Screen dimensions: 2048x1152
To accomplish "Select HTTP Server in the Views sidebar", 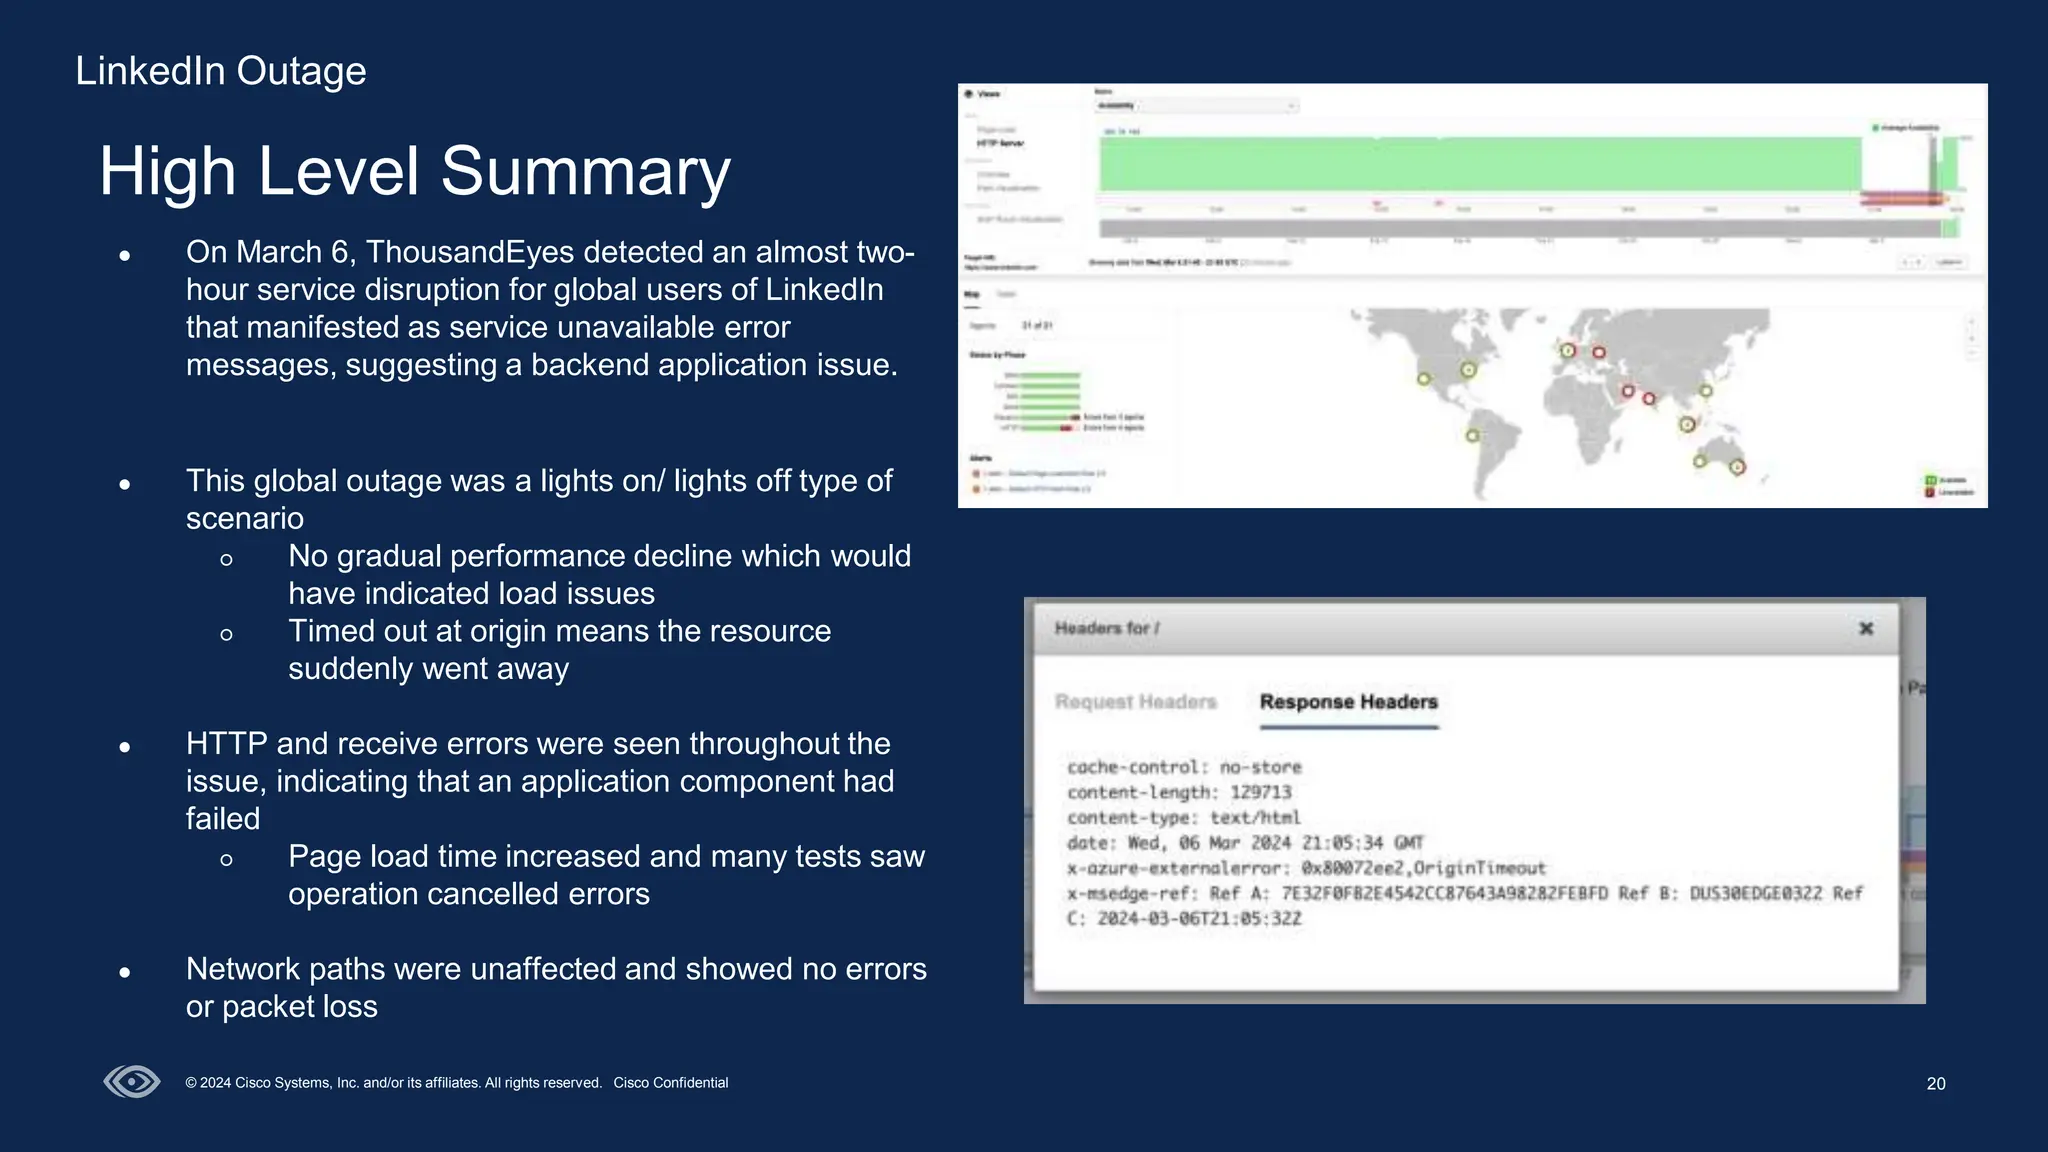I will tap(1000, 144).
